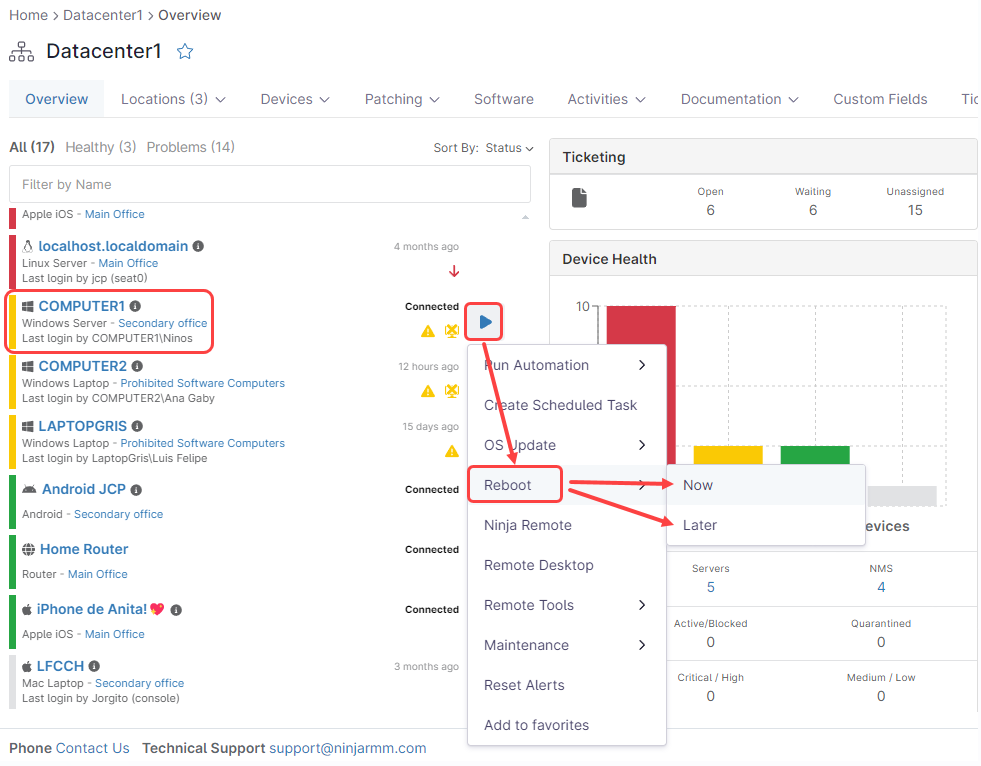Click the Windows logo icon beside COMPUTER2
981x766 pixels.
click(x=28, y=366)
